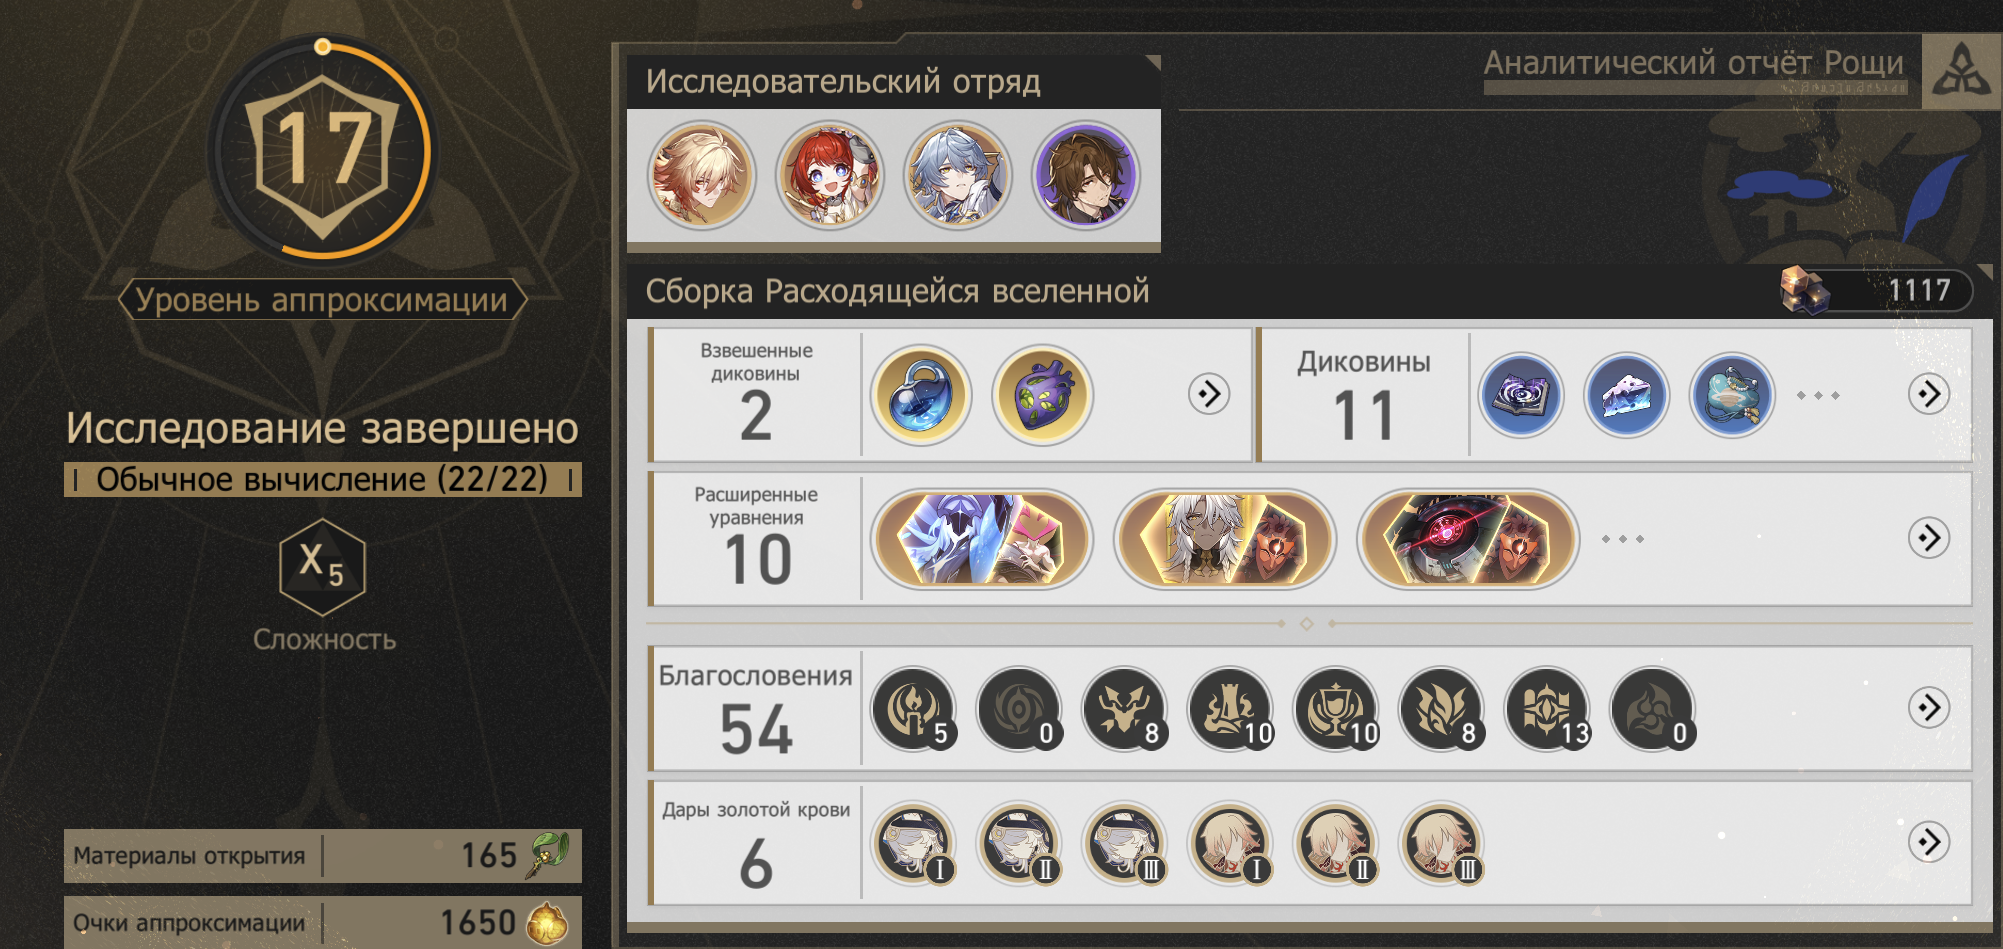Click the X5 Сложность difficulty hexagon
Image resolution: width=2003 pixels, height=949 pixels.
pos(323,567)
